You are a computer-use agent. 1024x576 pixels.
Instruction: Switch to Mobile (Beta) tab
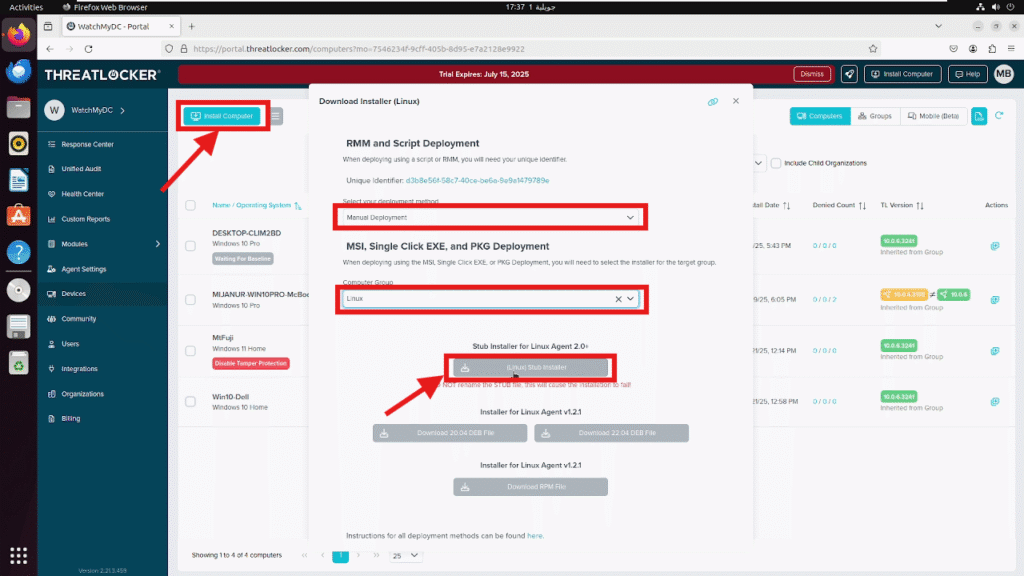[933, 116]
